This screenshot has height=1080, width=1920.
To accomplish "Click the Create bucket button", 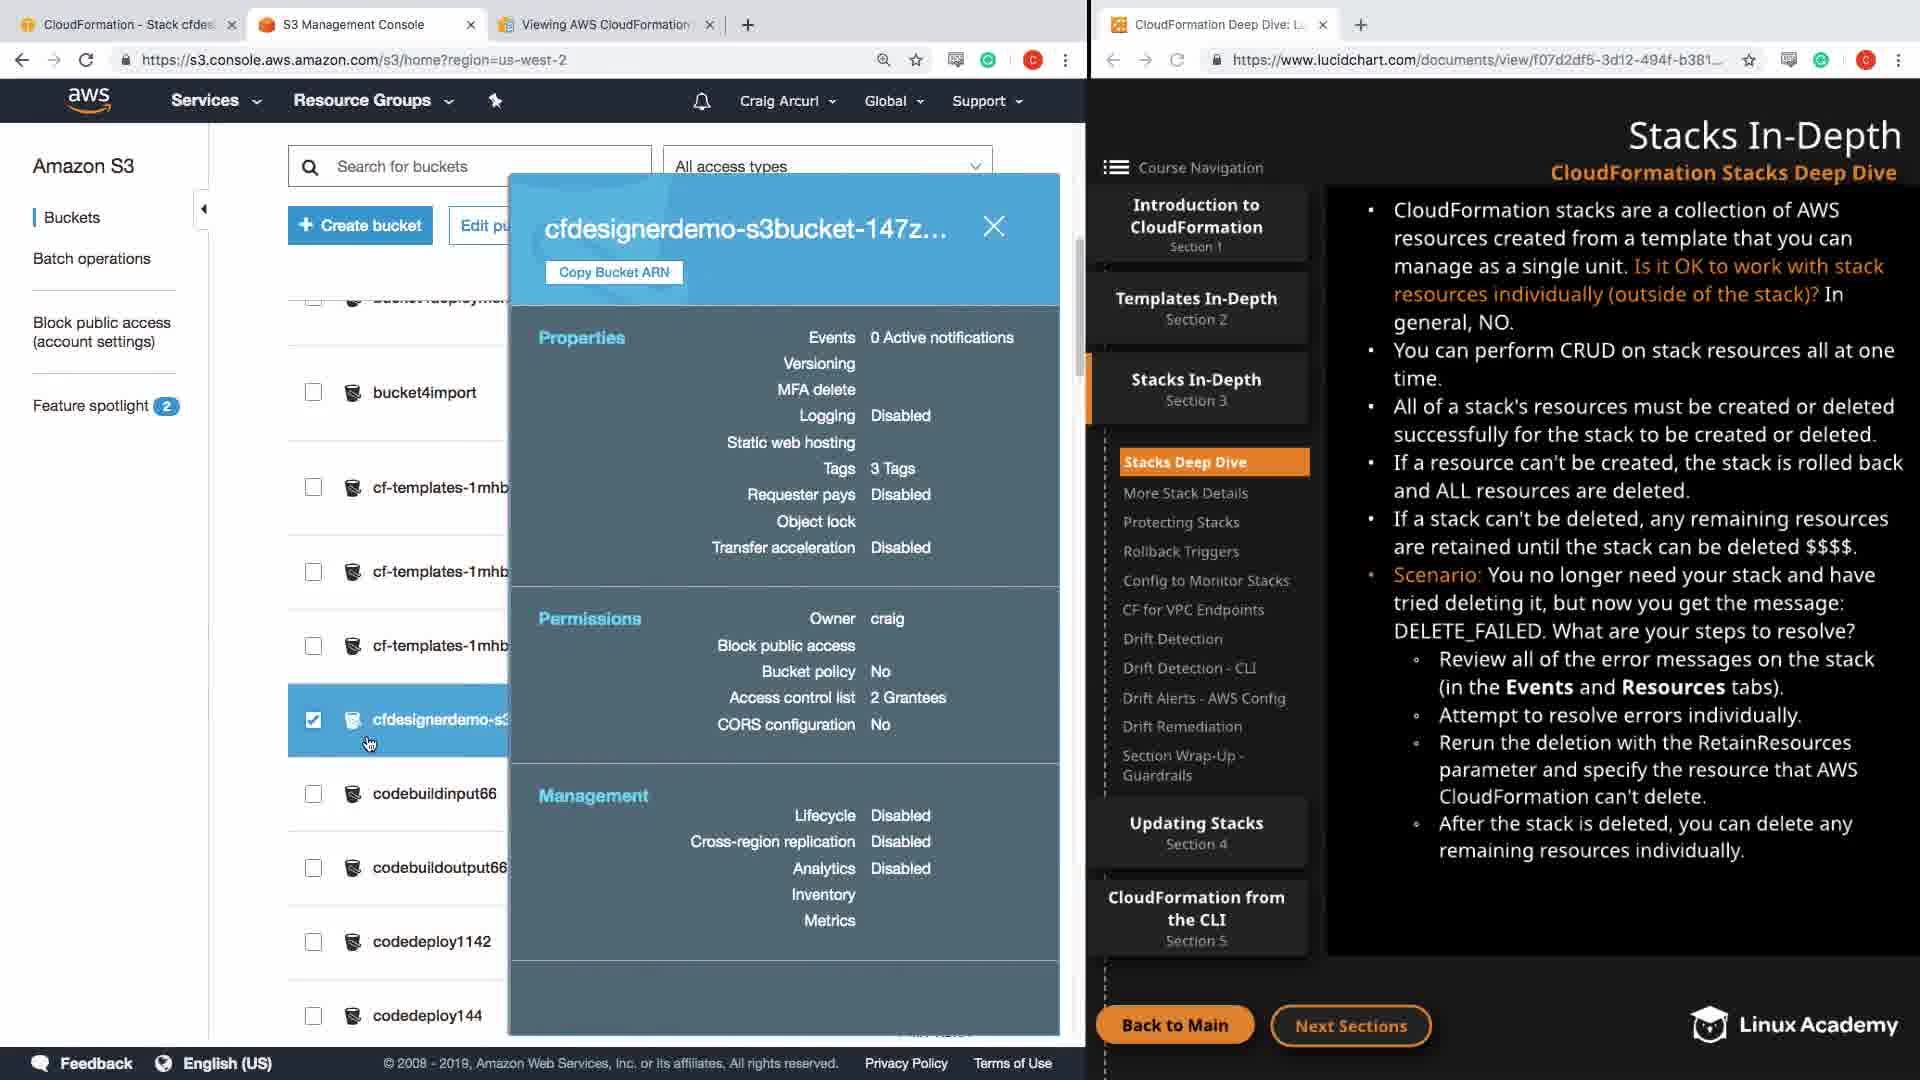I will pos(360,225).
